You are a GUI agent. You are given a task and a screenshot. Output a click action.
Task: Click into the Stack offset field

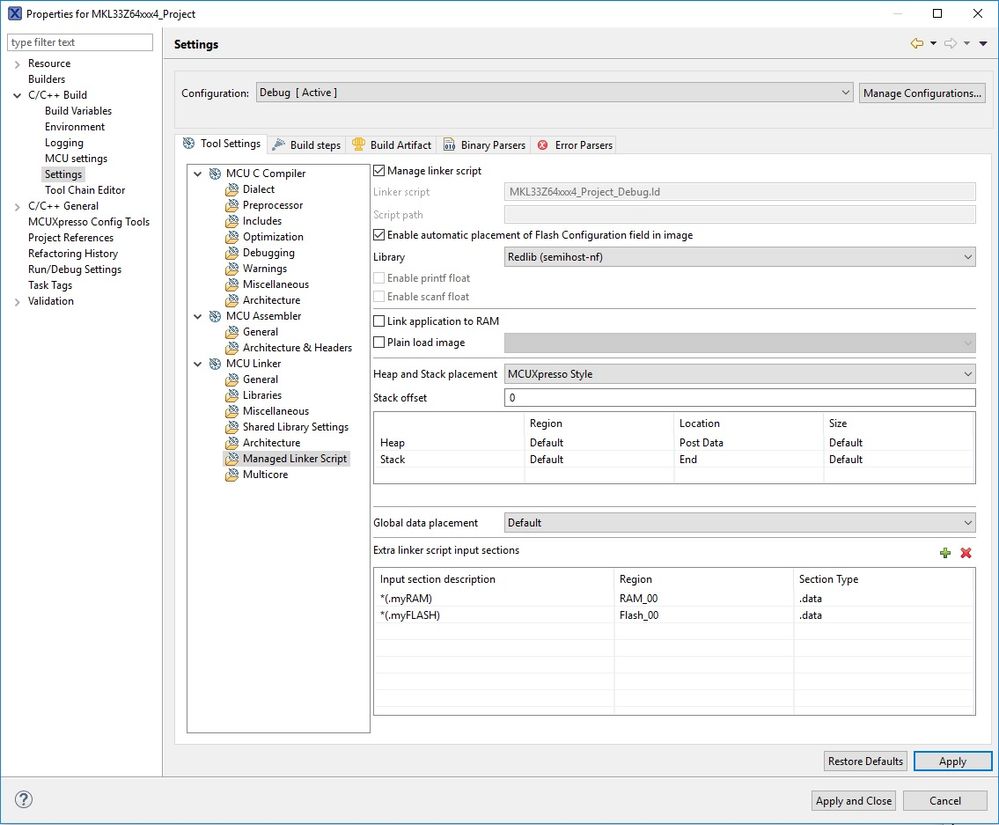coord(739,398)
